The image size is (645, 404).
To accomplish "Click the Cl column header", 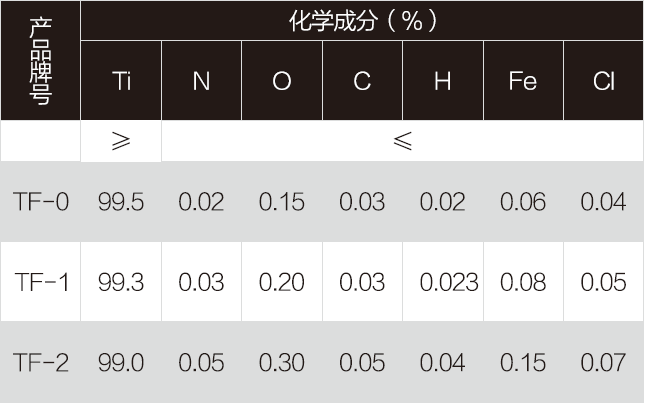I will click(x=603, y=81).
